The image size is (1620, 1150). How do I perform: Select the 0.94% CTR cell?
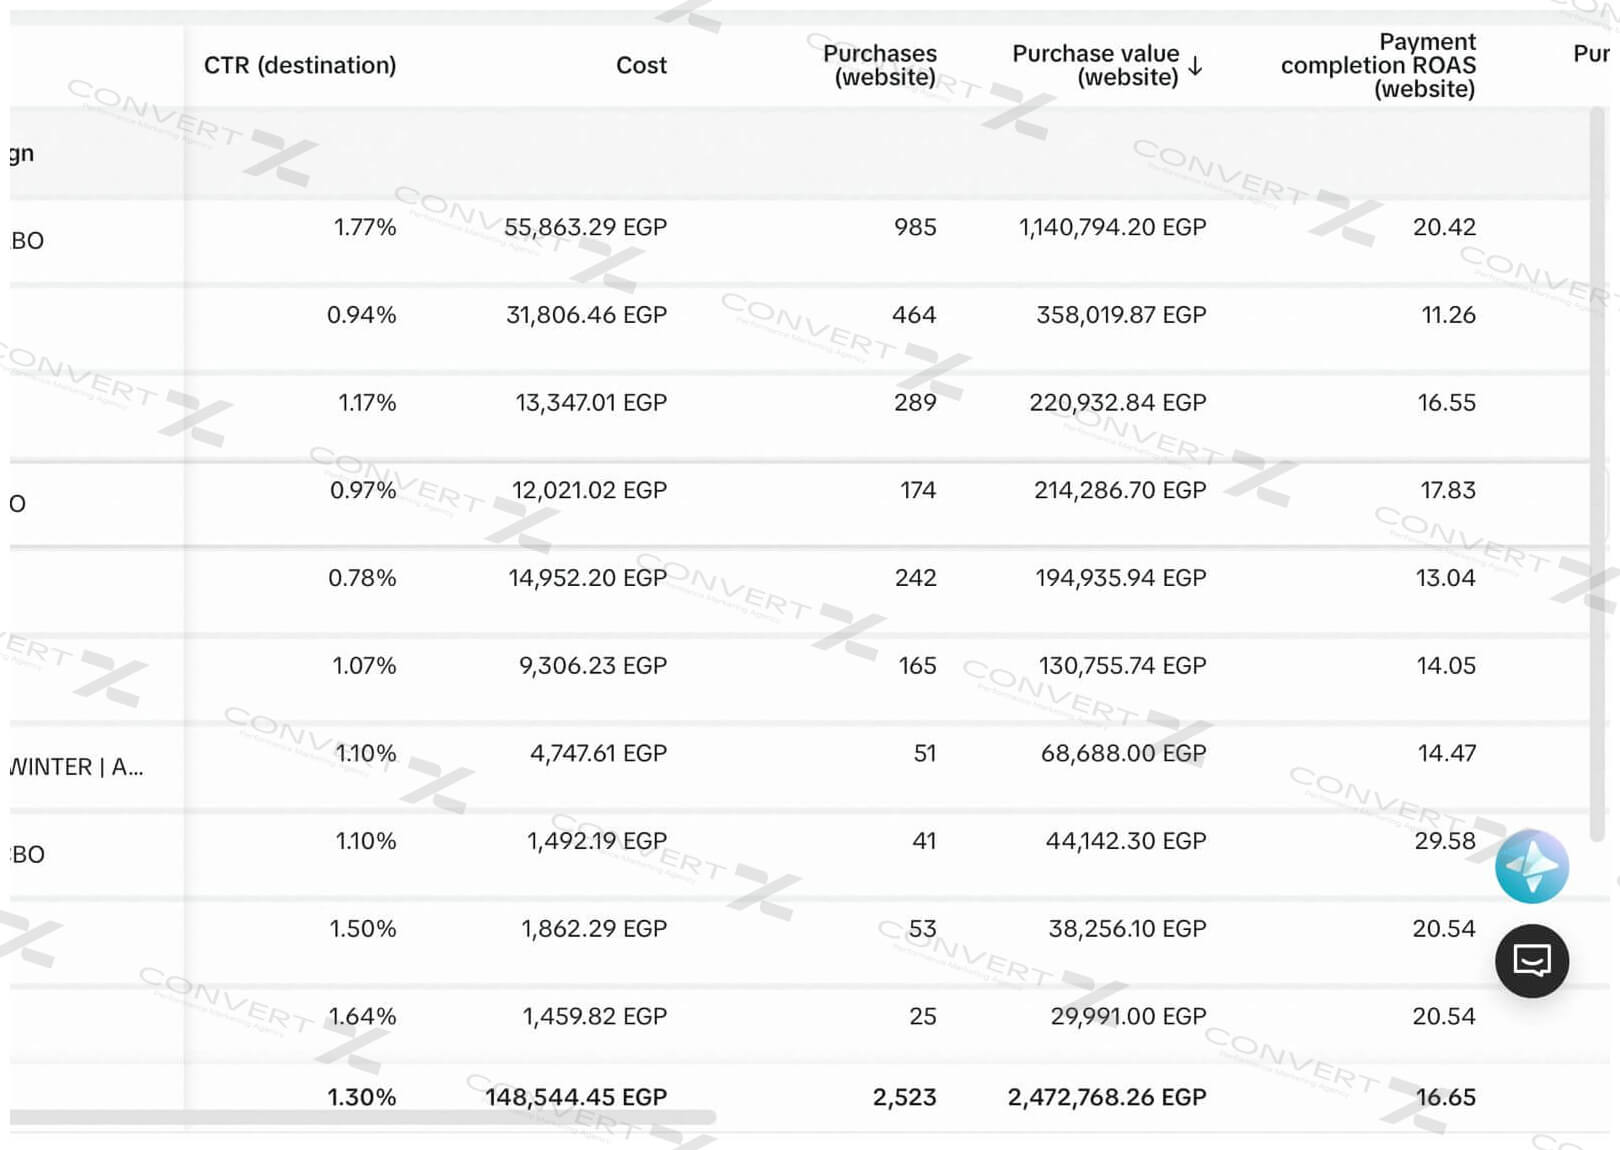point(361,315)
